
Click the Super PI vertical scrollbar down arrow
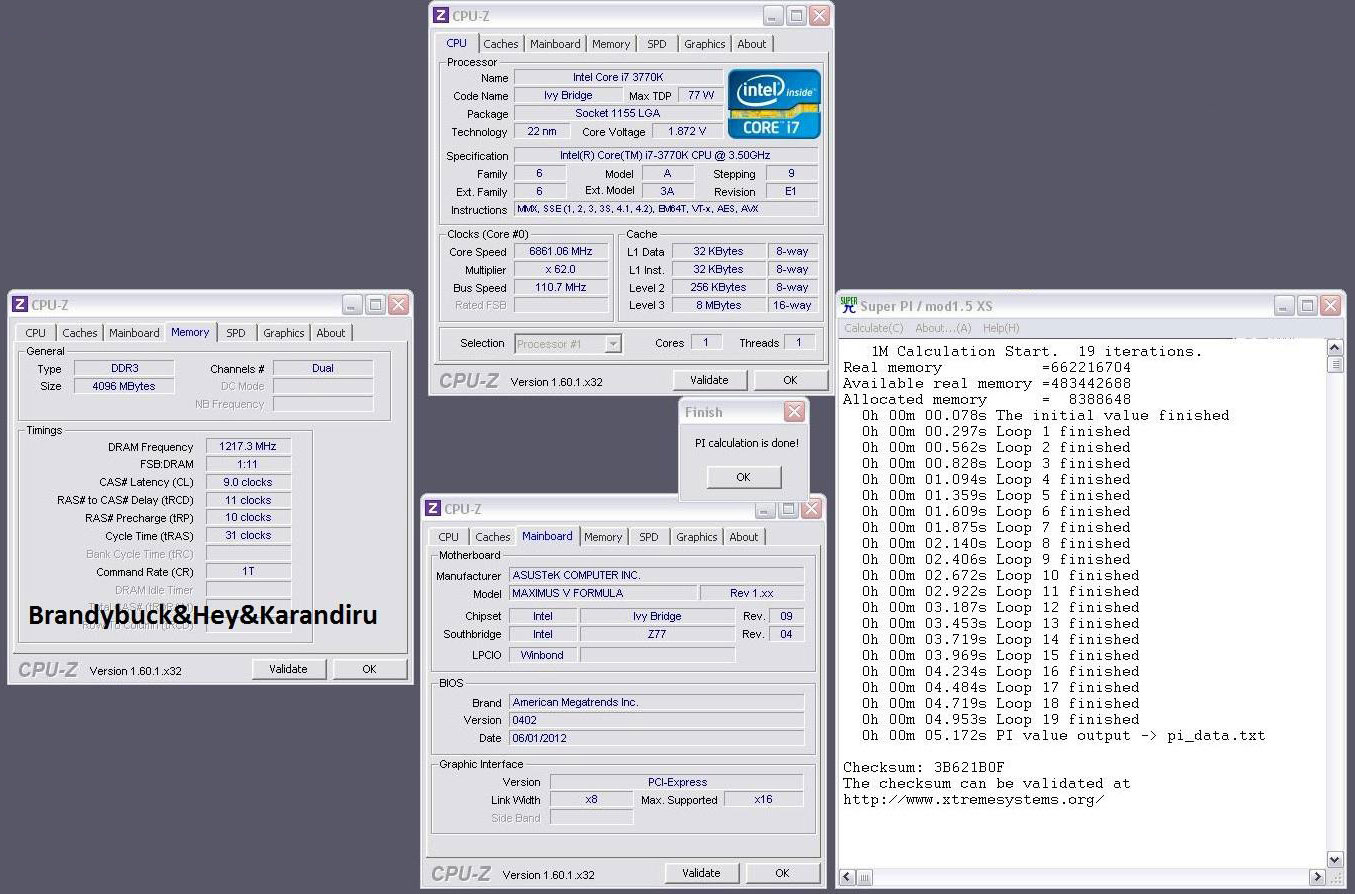click(x=1334, y=860)
